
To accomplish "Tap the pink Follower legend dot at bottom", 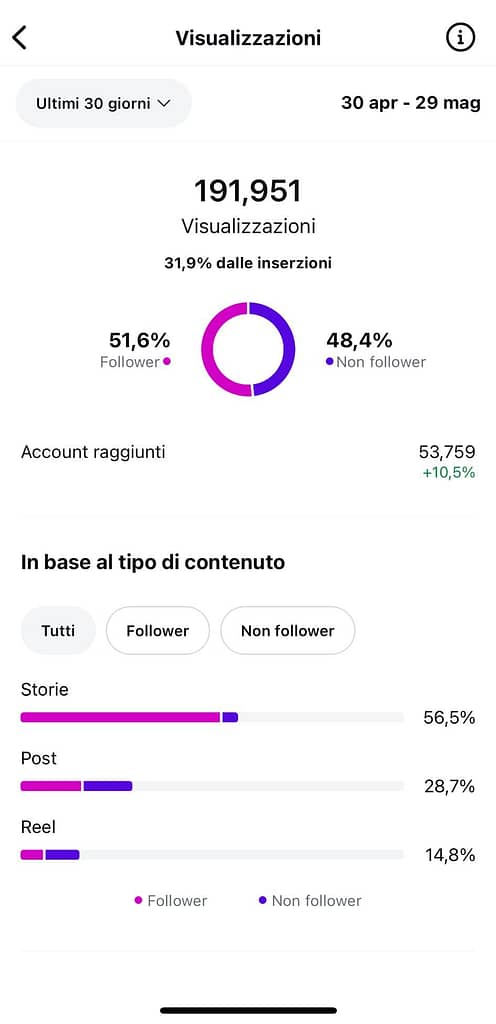I will pyautogui.click(x=138, y=901).
